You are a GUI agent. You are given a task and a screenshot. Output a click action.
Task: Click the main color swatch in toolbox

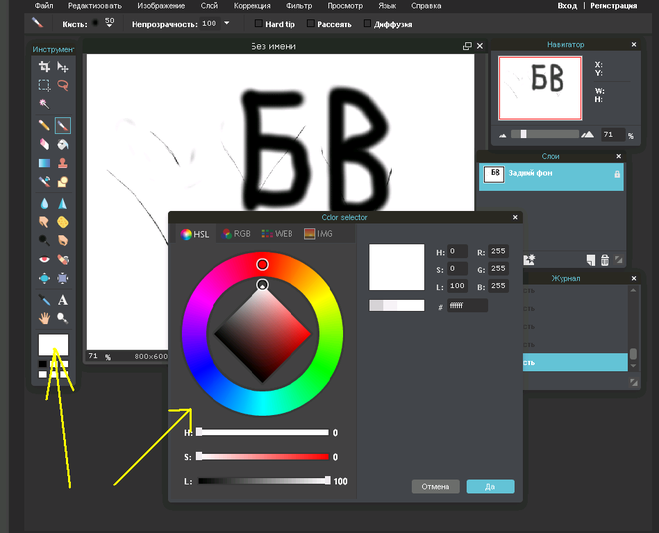click(53, 345)
